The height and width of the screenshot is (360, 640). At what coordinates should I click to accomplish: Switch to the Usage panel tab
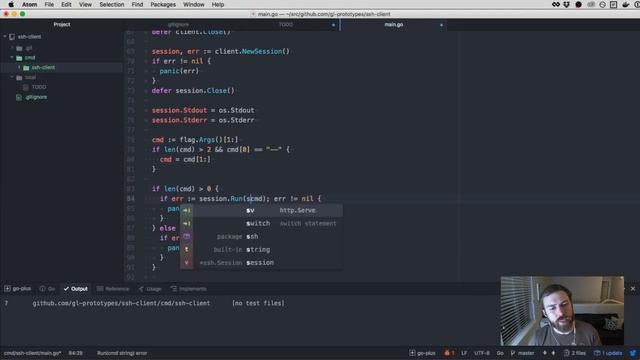tap(150, 289)
